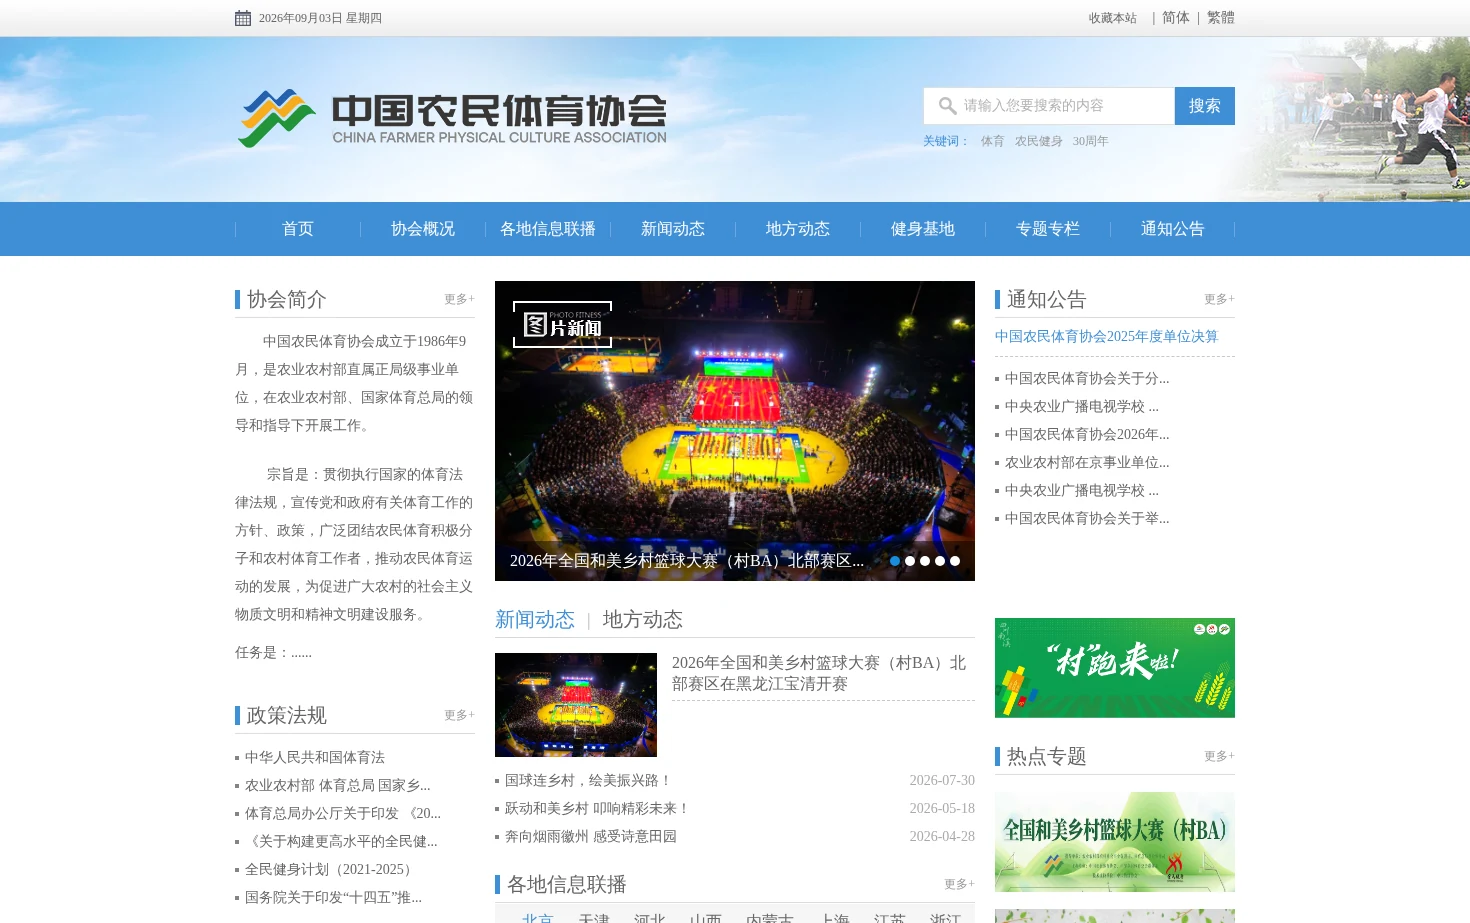
Task: Open headline 村BA北部赛区在黑龙江宝清开赛
Action: tap(820, 673)
